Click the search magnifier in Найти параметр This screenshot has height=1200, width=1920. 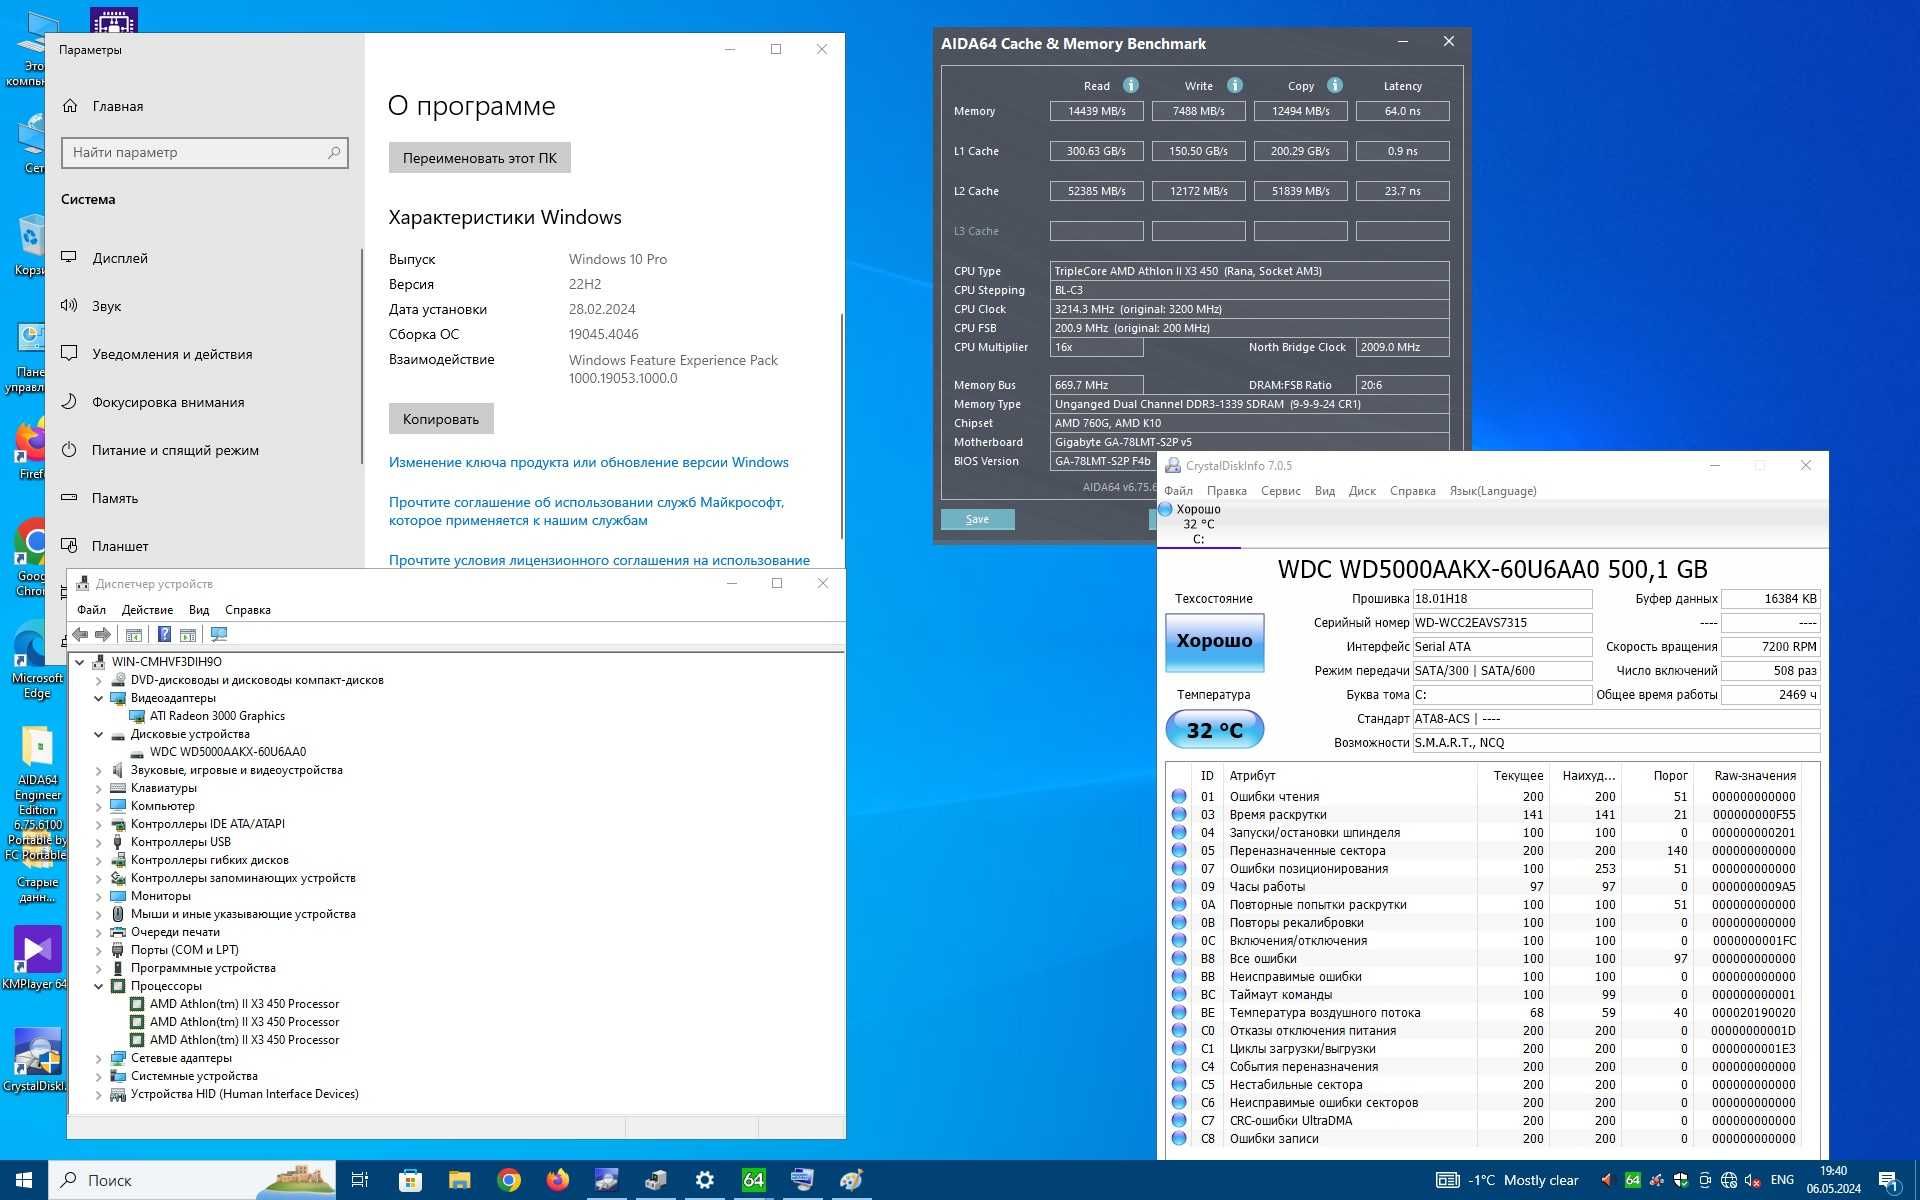click(334, 152)
